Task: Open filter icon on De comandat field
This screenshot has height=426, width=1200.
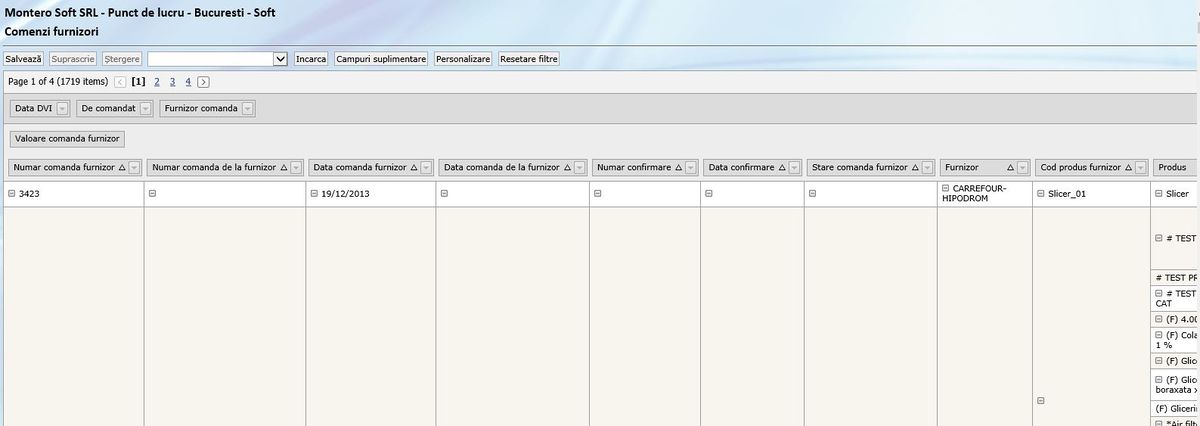Action: [x=146, y=108]
